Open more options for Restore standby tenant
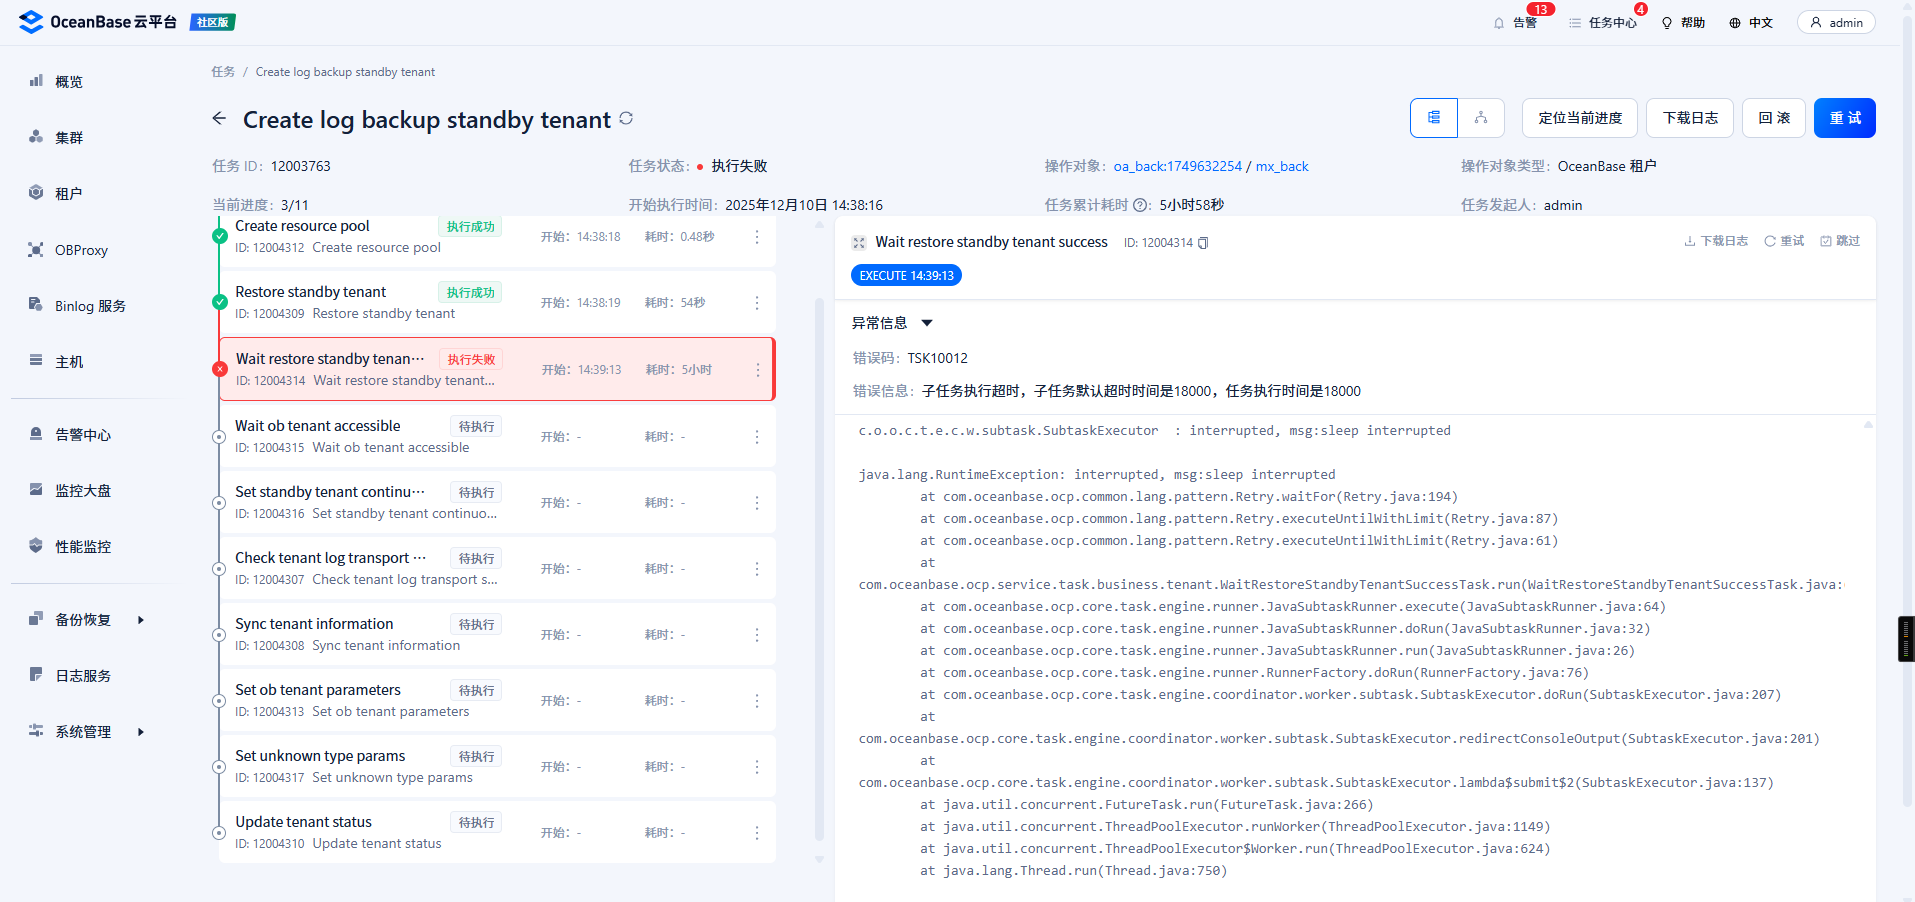This screenshot has width=1915, height=902. click(x=757, y=303)
